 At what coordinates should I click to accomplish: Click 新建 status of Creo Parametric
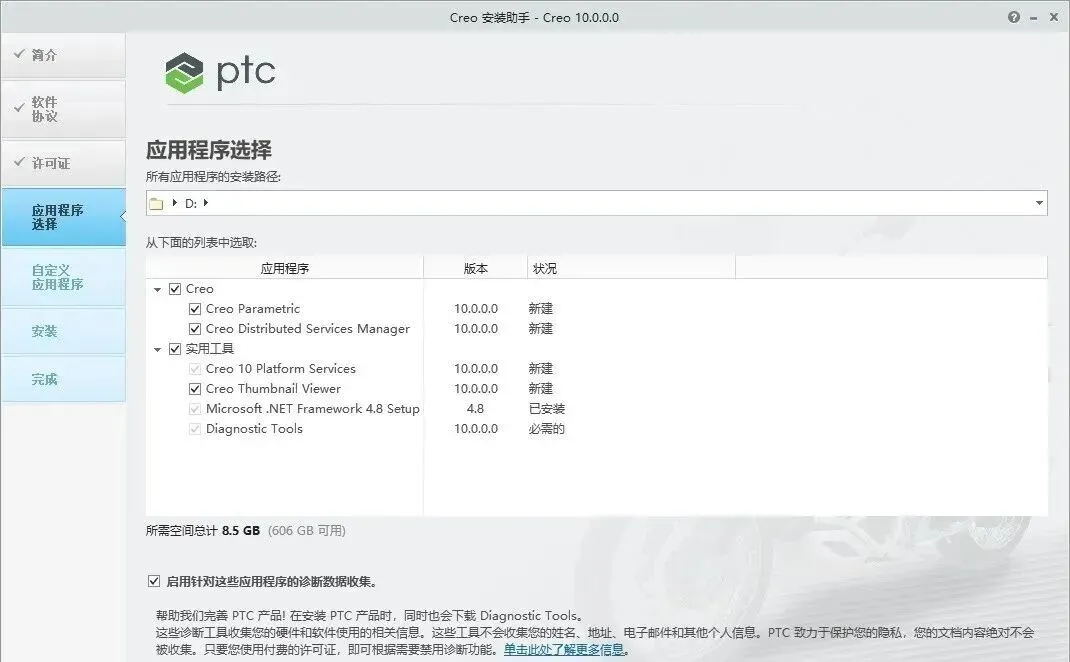tap(540, 308)
